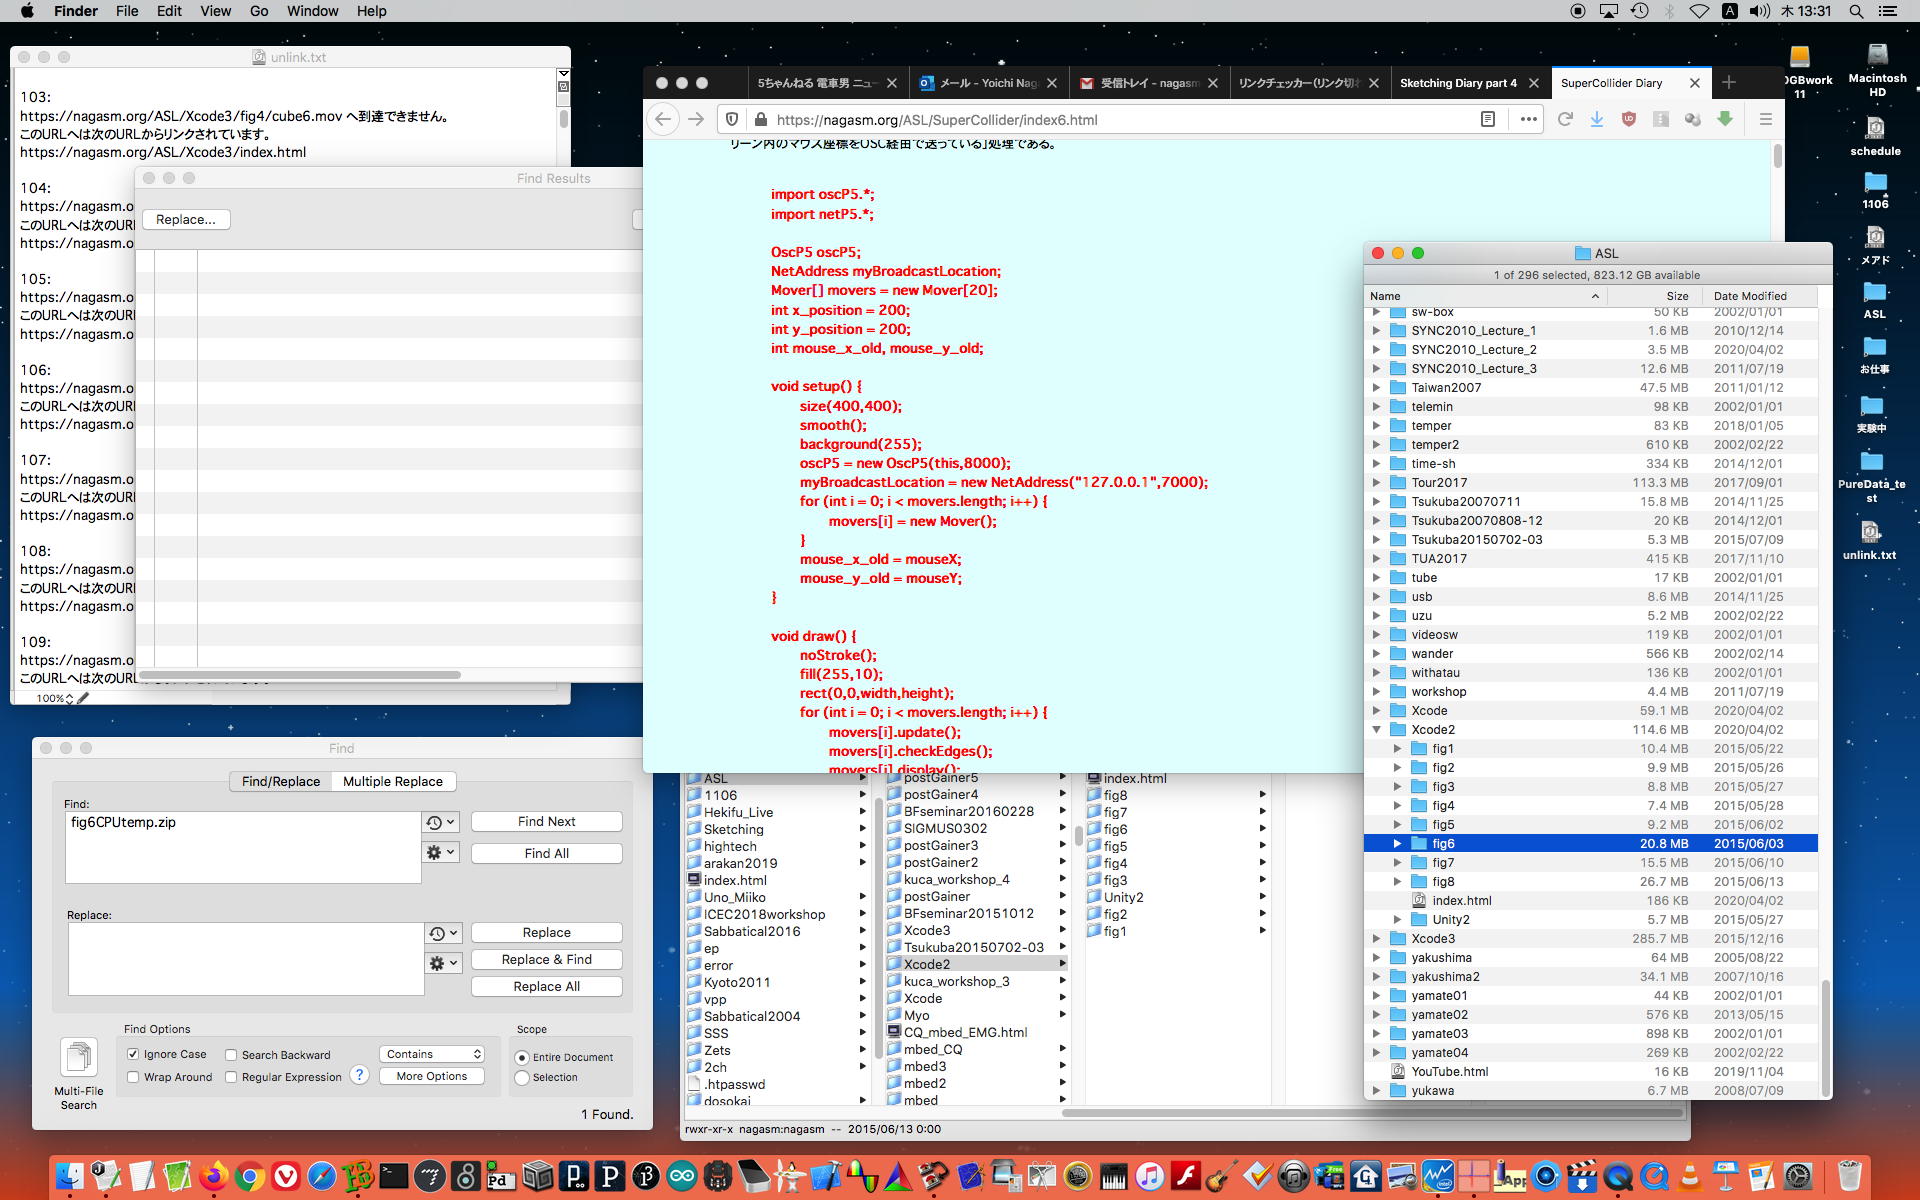The image size is (1920, 1200).
Task: Open the Finder Go menu
Action: 259,11
